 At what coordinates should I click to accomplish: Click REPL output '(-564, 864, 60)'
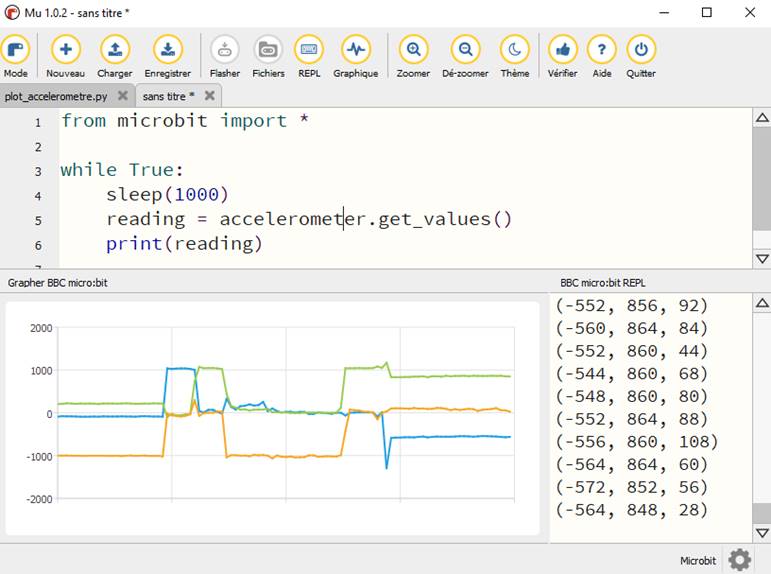[631, 464]
